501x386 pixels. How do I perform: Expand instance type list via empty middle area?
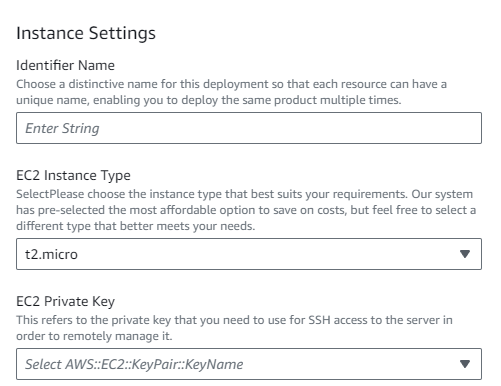pyautogui.click(x=267, y=254)
